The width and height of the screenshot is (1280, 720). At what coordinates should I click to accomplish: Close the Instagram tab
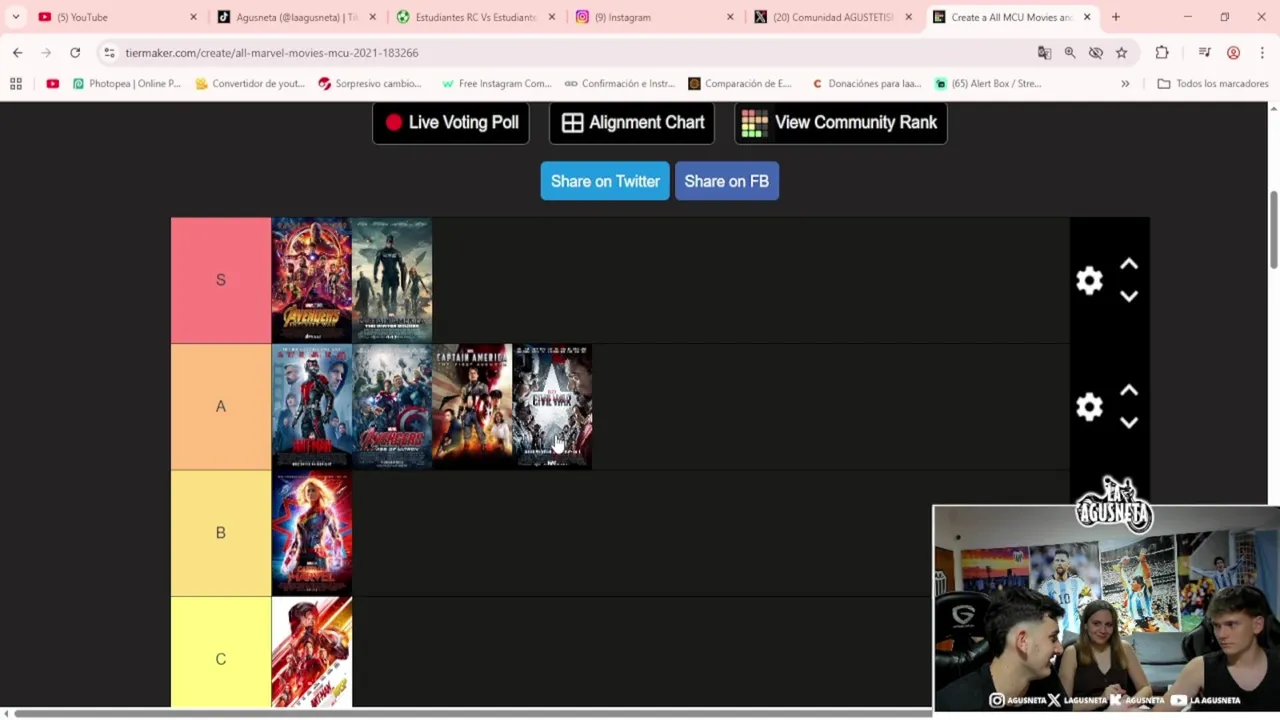coord(730,17)
